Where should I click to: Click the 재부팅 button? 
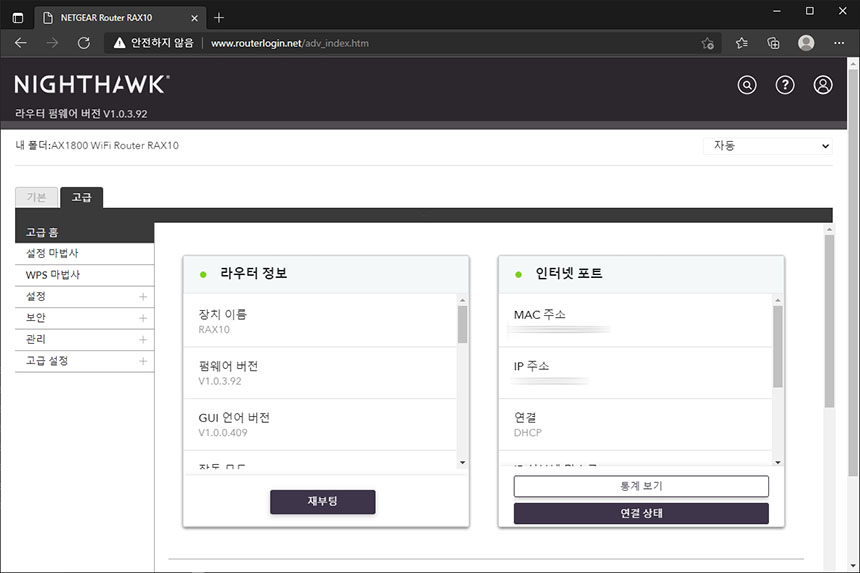[322, 501]
